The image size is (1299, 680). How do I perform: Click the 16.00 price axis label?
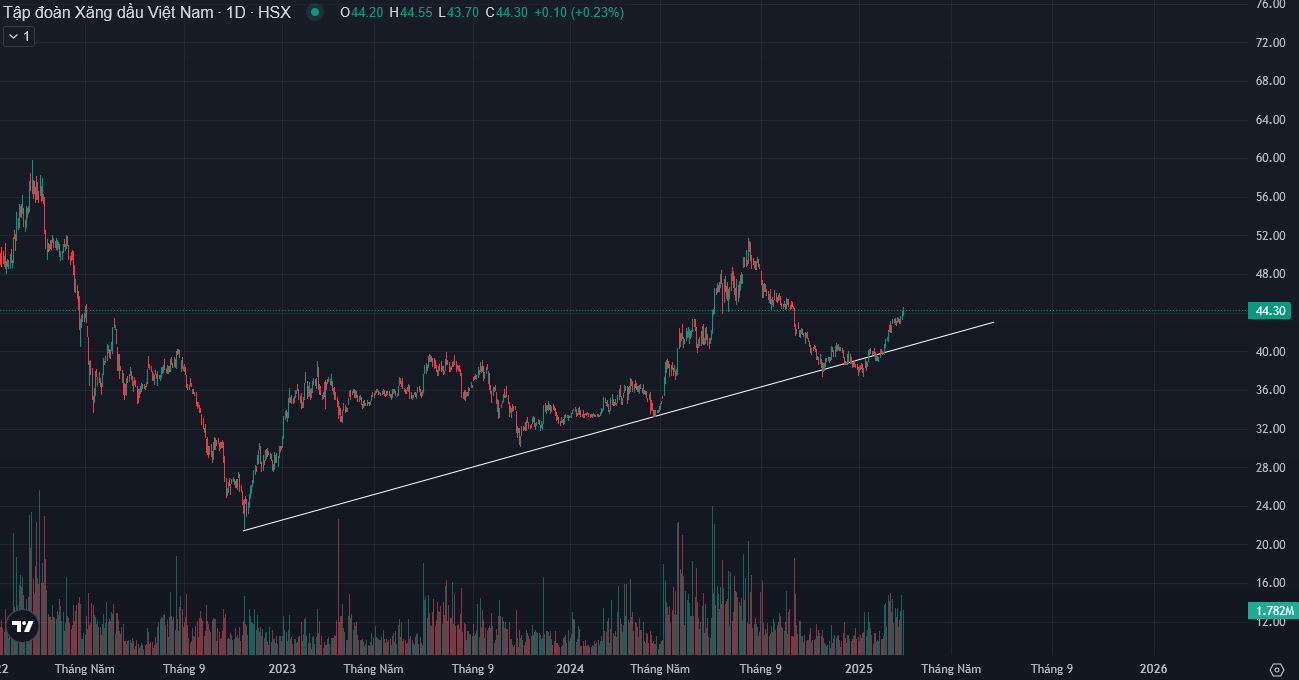1270,583
